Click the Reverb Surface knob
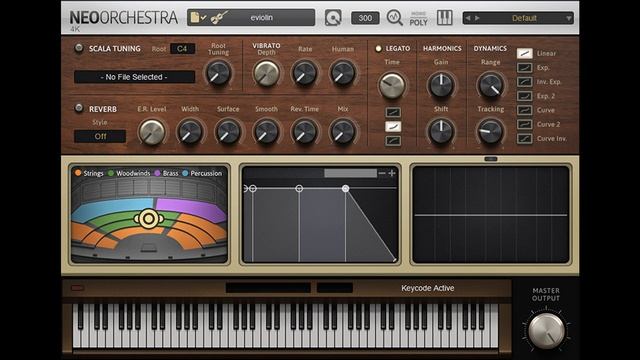This screenshot has width=640, height=360. 228,132
